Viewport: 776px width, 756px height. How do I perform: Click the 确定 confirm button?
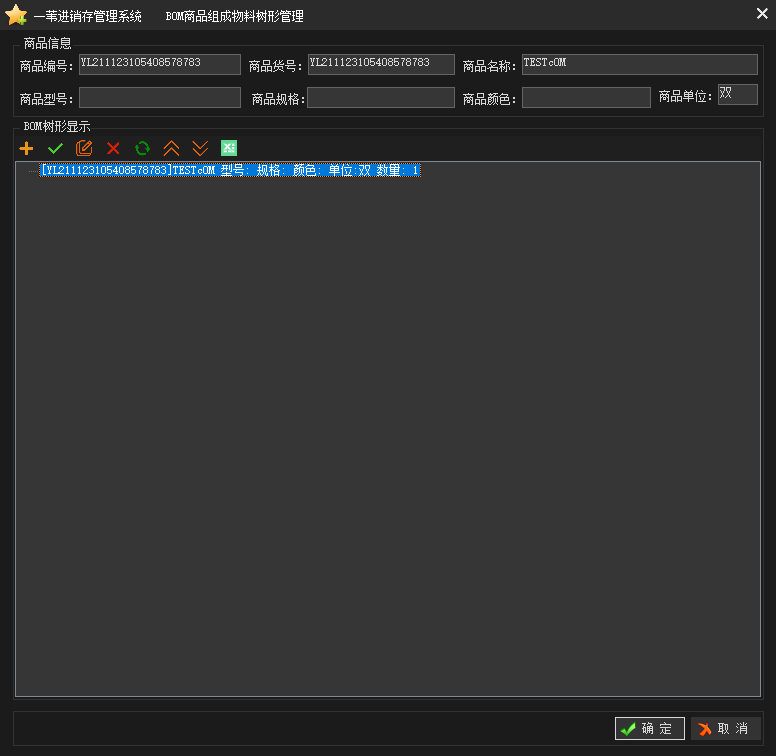tap(650, 728)
